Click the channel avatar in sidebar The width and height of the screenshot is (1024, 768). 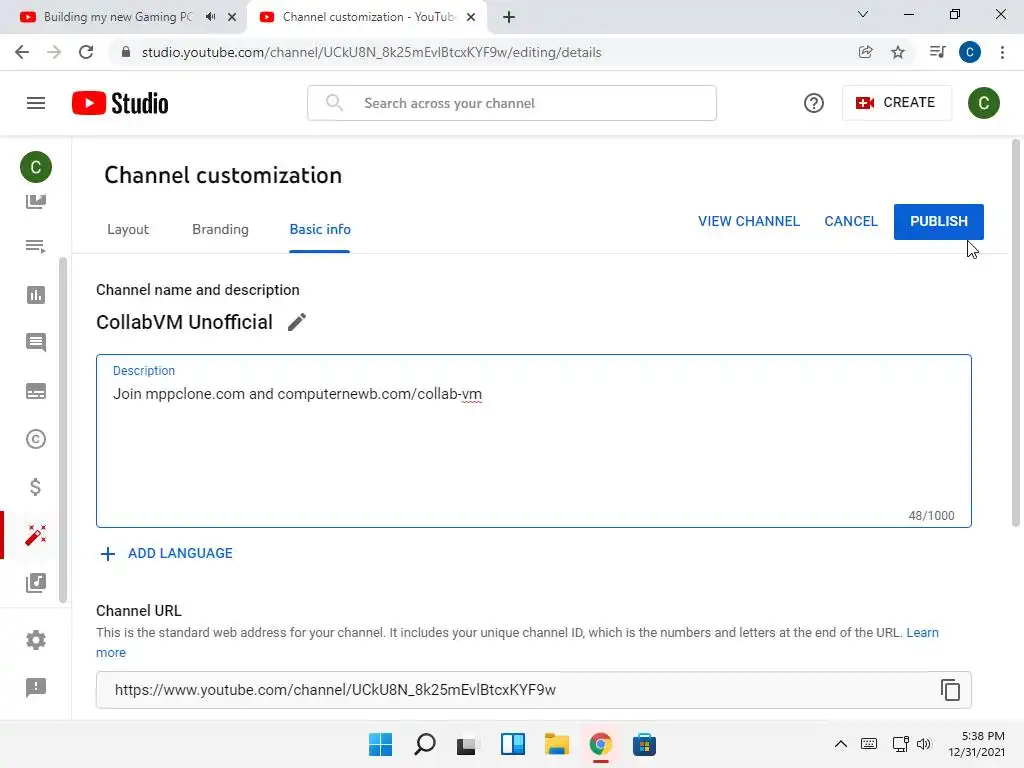tap(36, 167)
